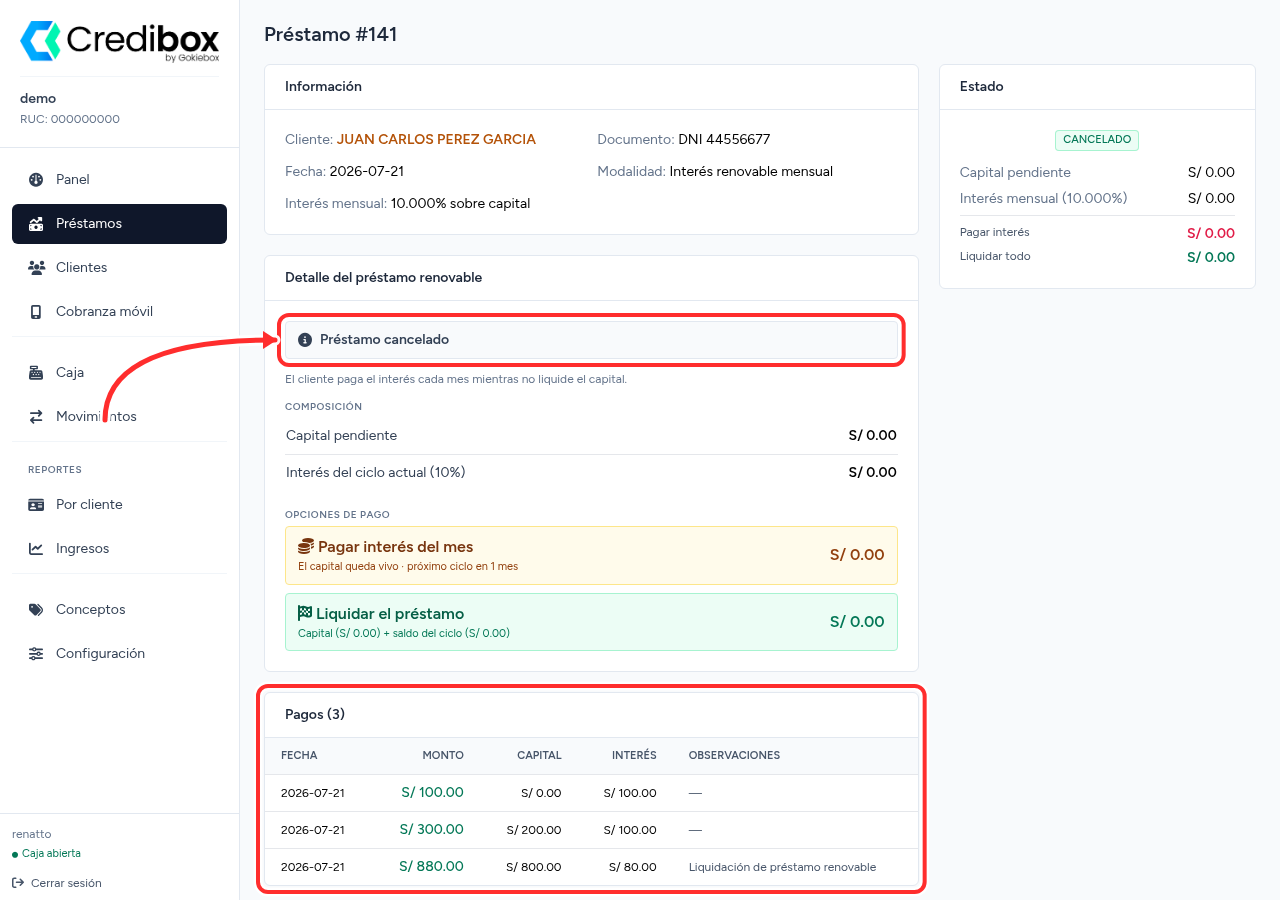Click Cerrar sesión to log out
This screenshot has height=900, width=1280.
coord(57,883)
